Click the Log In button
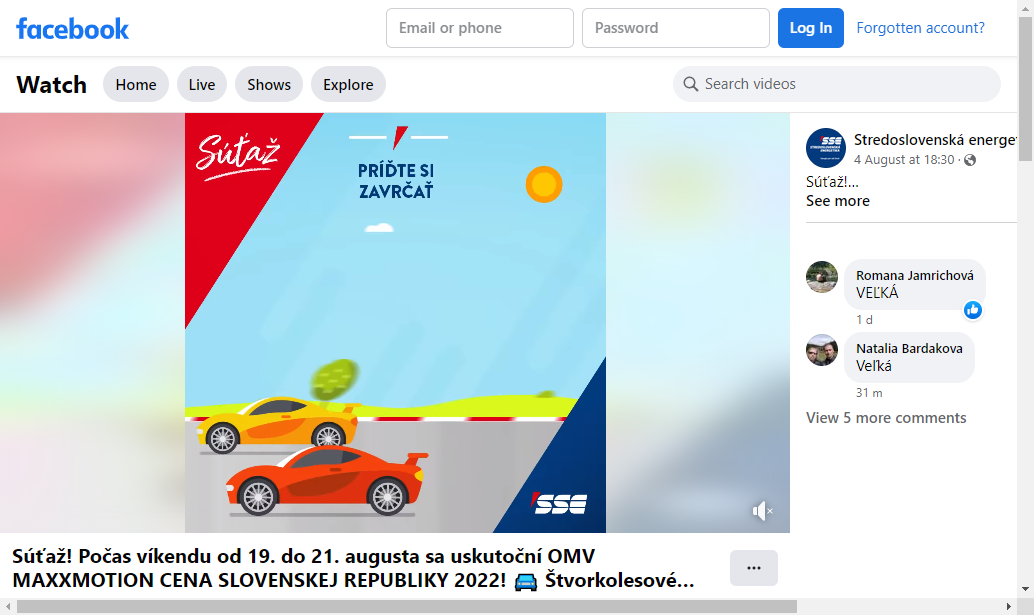The height and width of the screenshot is (615, 1034). [810, 28]
